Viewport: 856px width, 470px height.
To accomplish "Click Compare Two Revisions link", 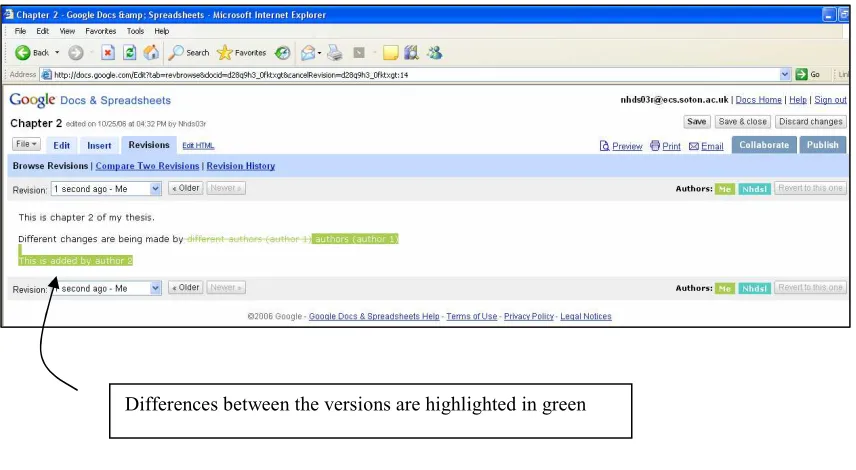I will click(x=147, y=166).
